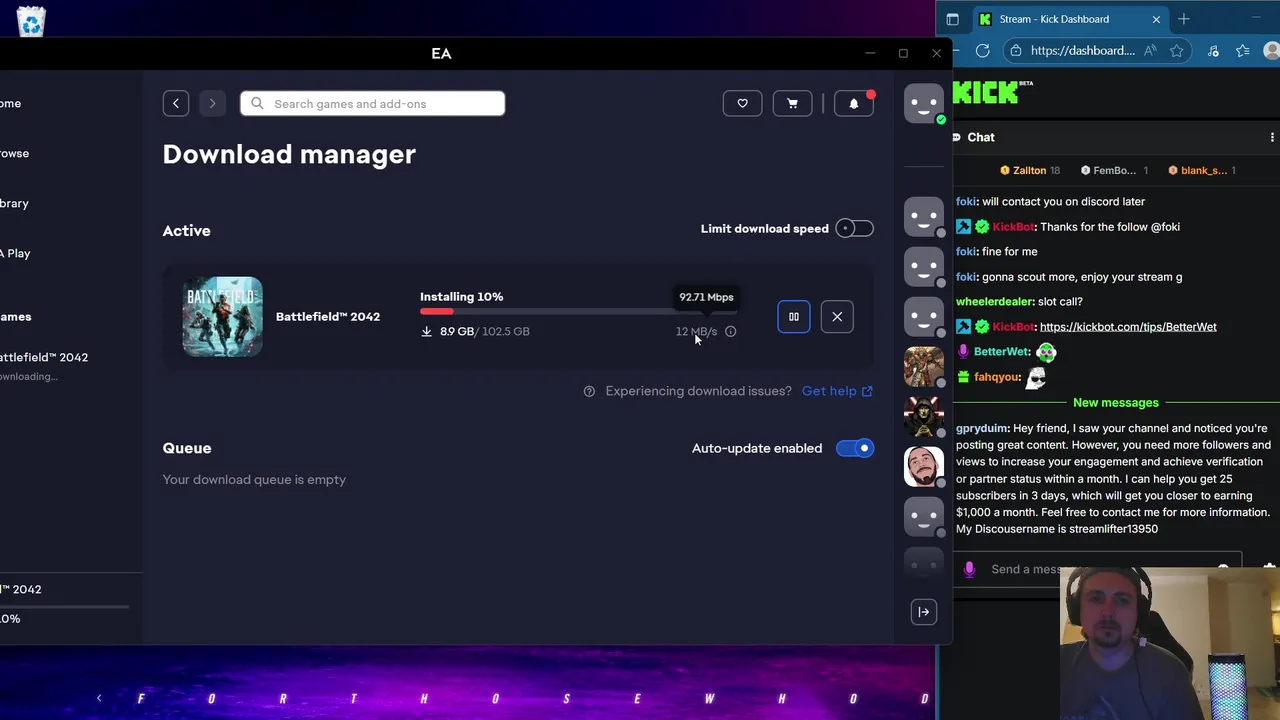Click the magnifier icon in the search box
The height and width of the screenshot is (720, 1280).
[x=257, y=103]
